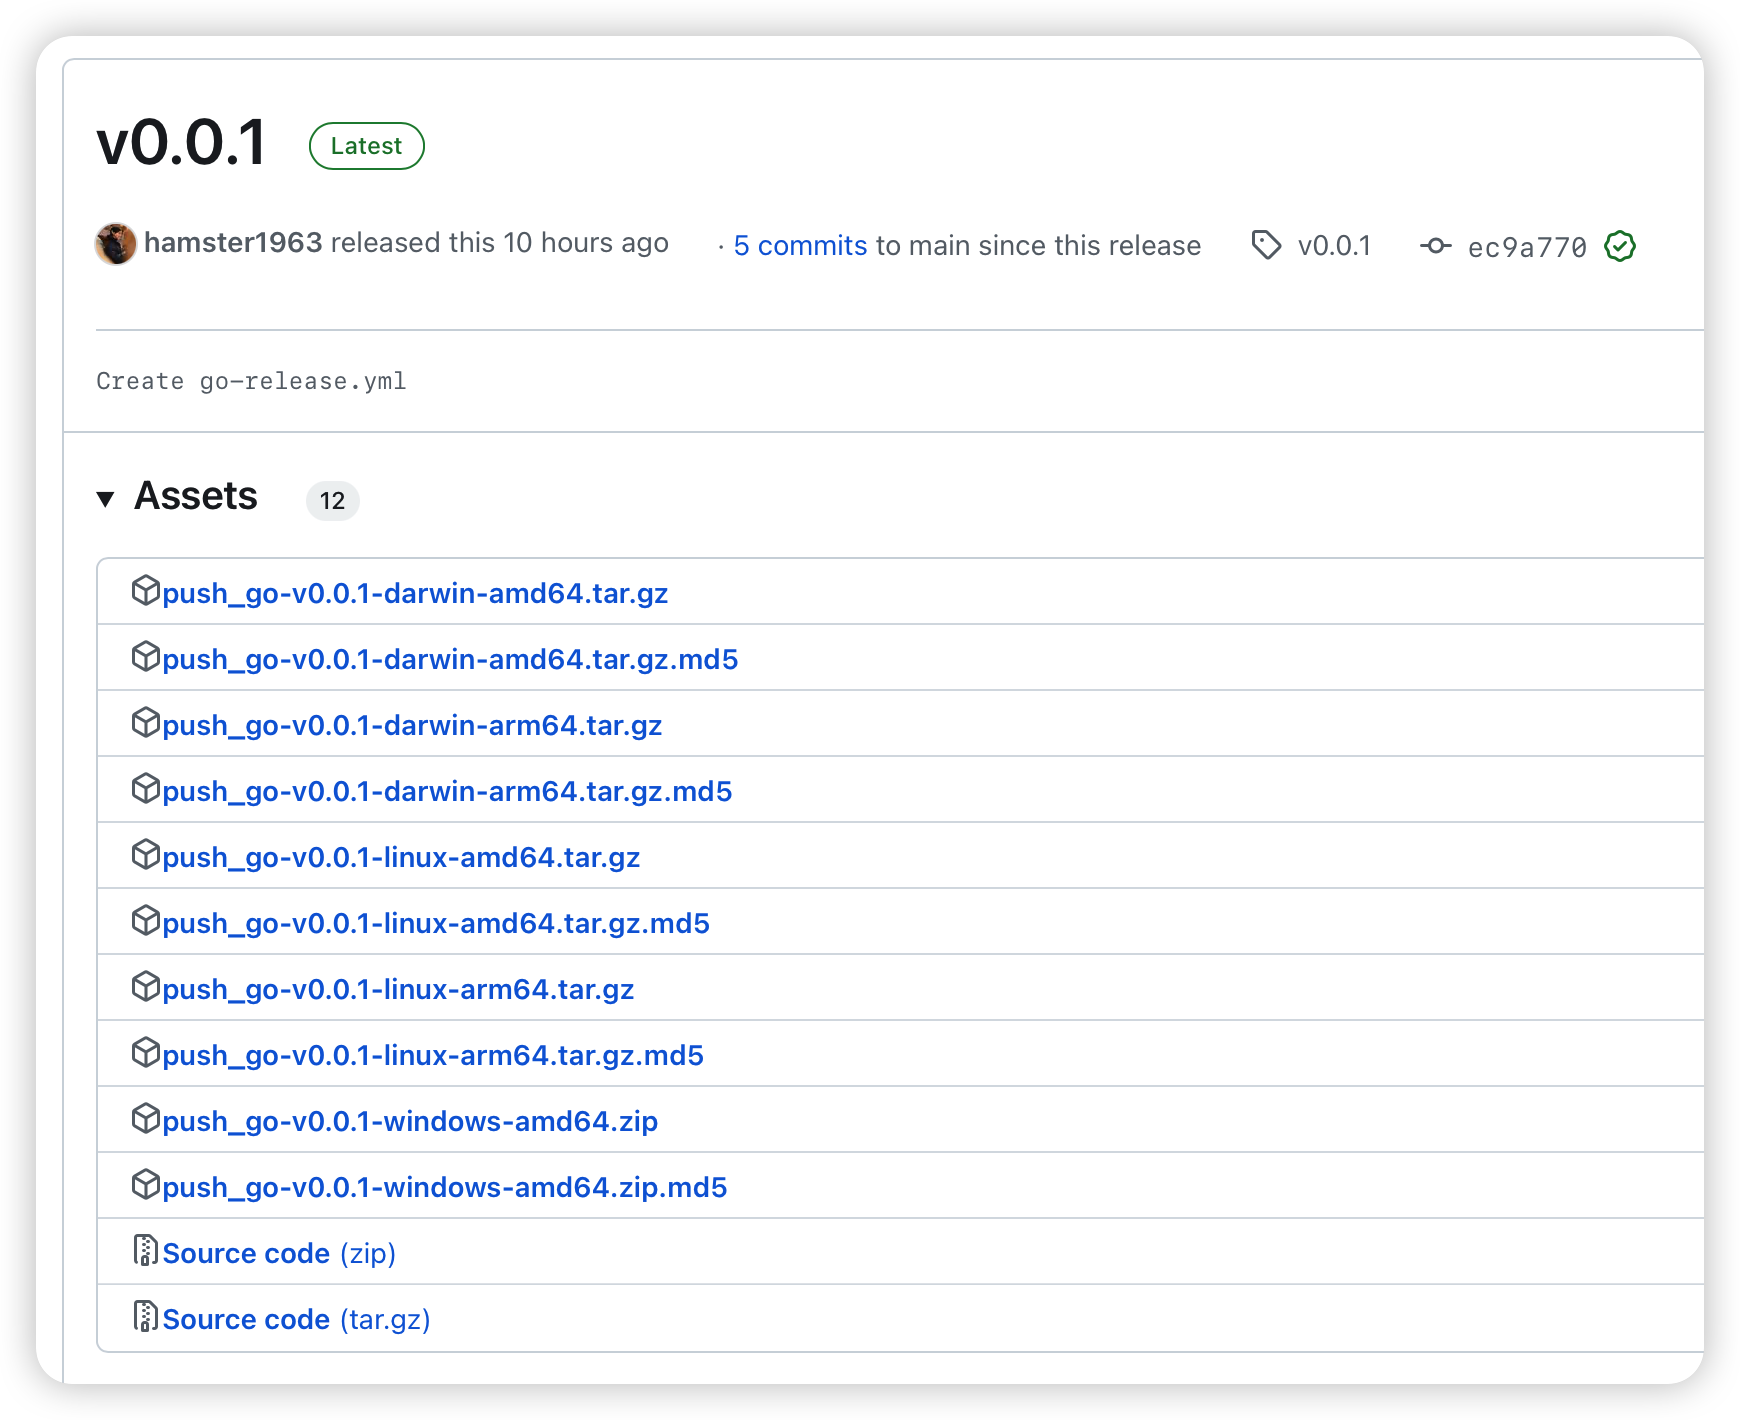Open hamster1963's profile link
Viewport: 1740px width, 1420px height.
[233, 243]
